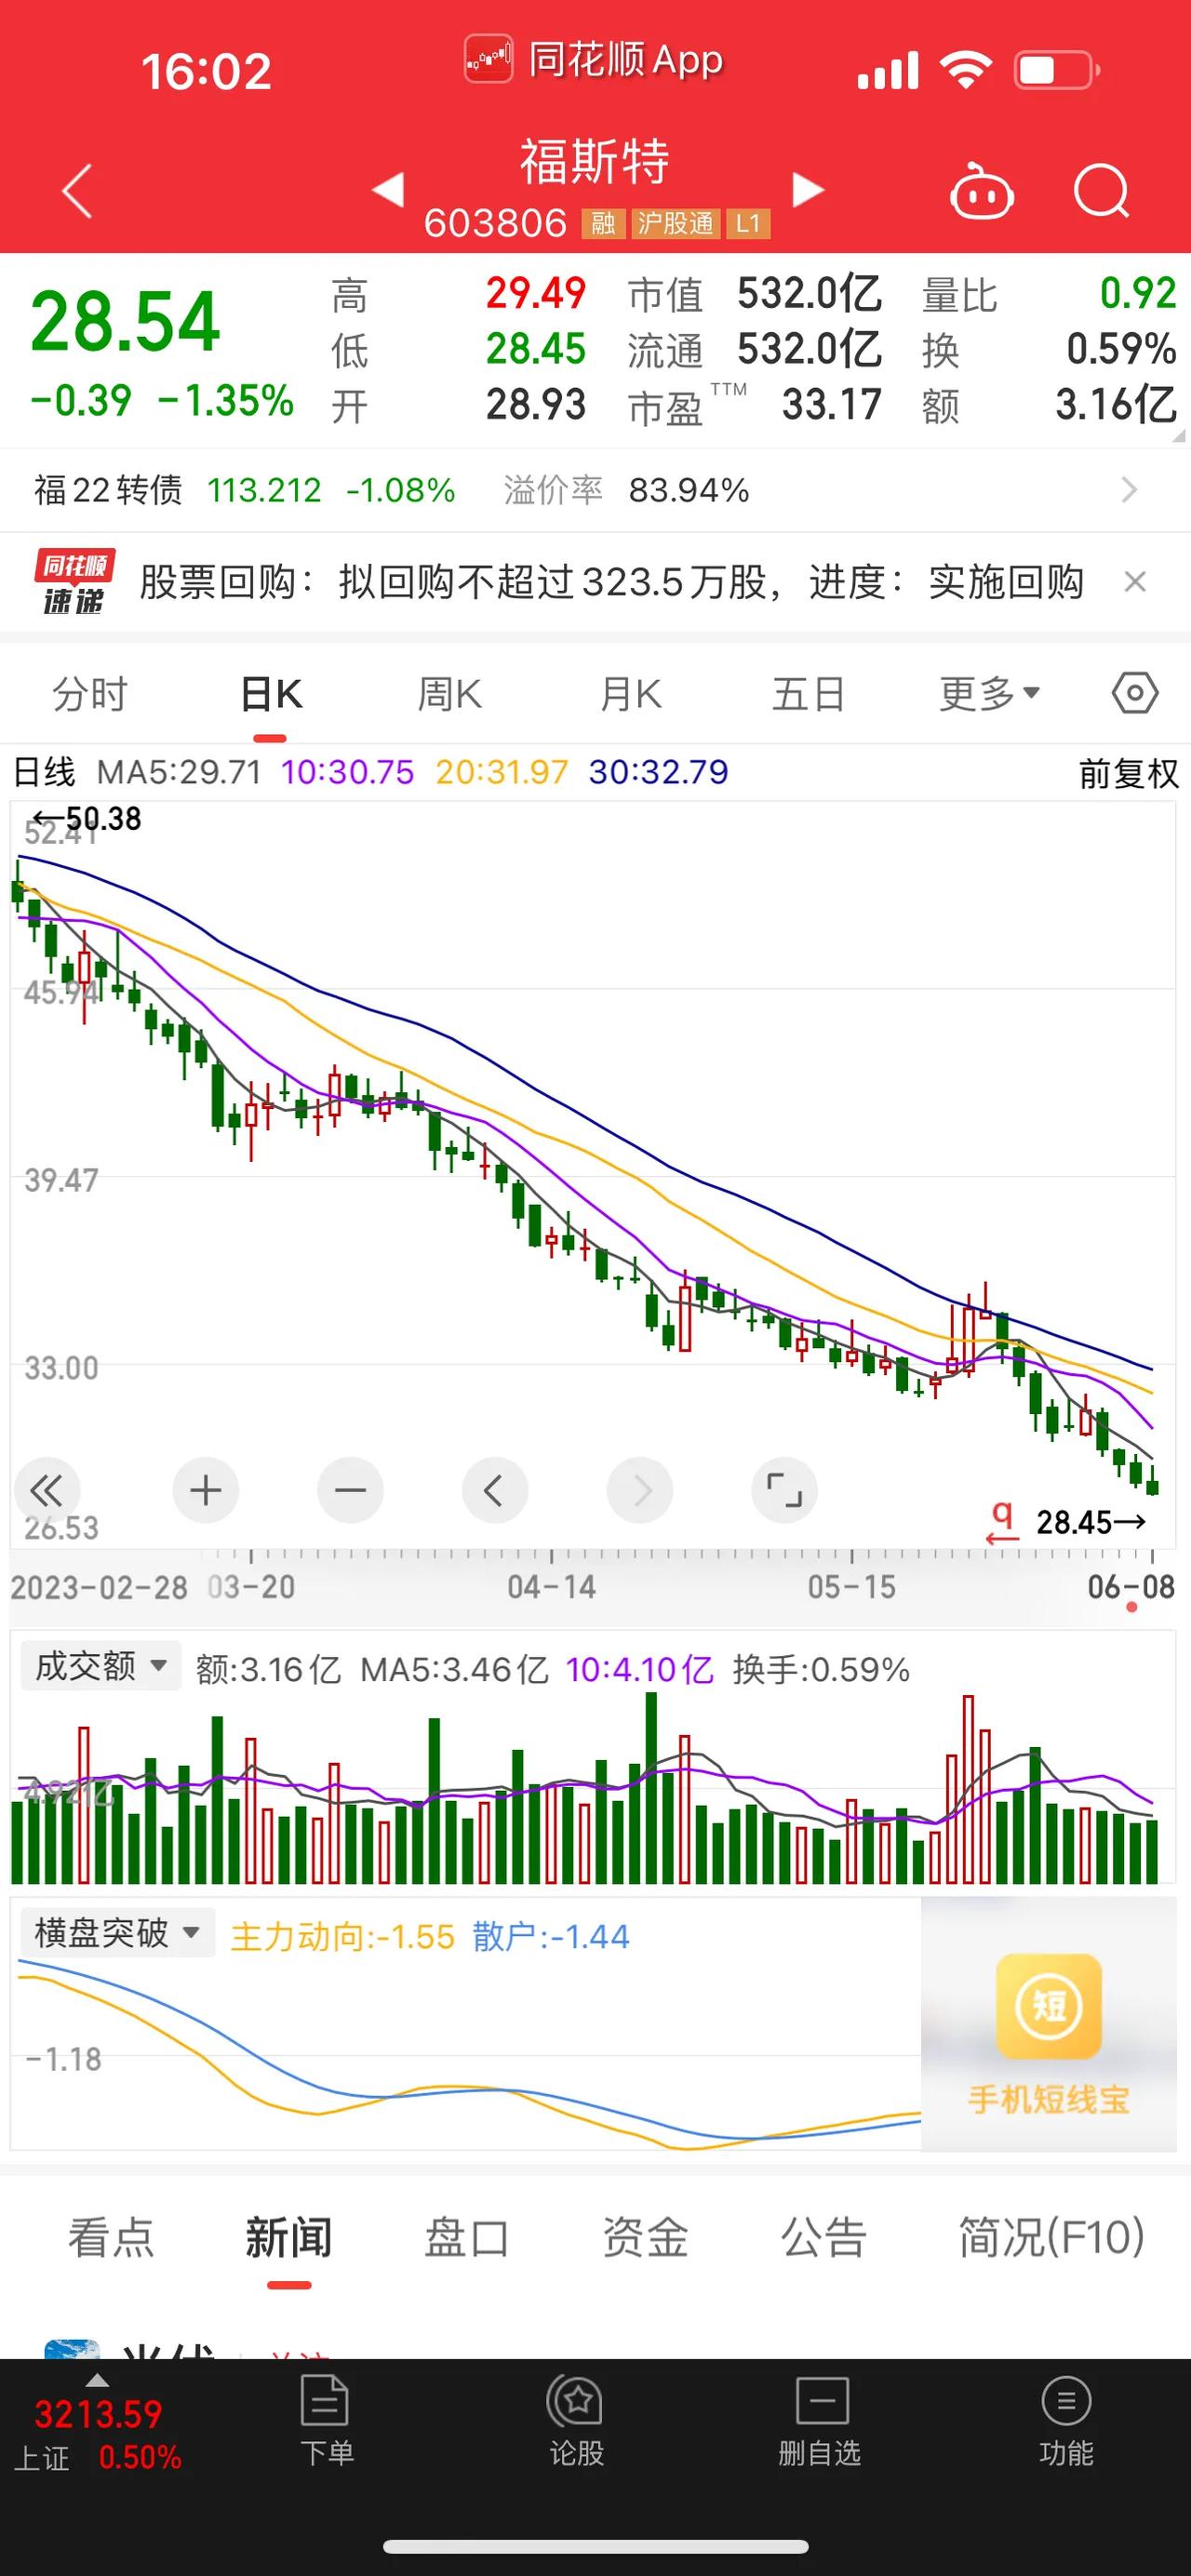The height and width of the screenshot is (2576, 1191).
Task: Open the 成交额 indicator dropdown
Action: tap(100, 1665)
